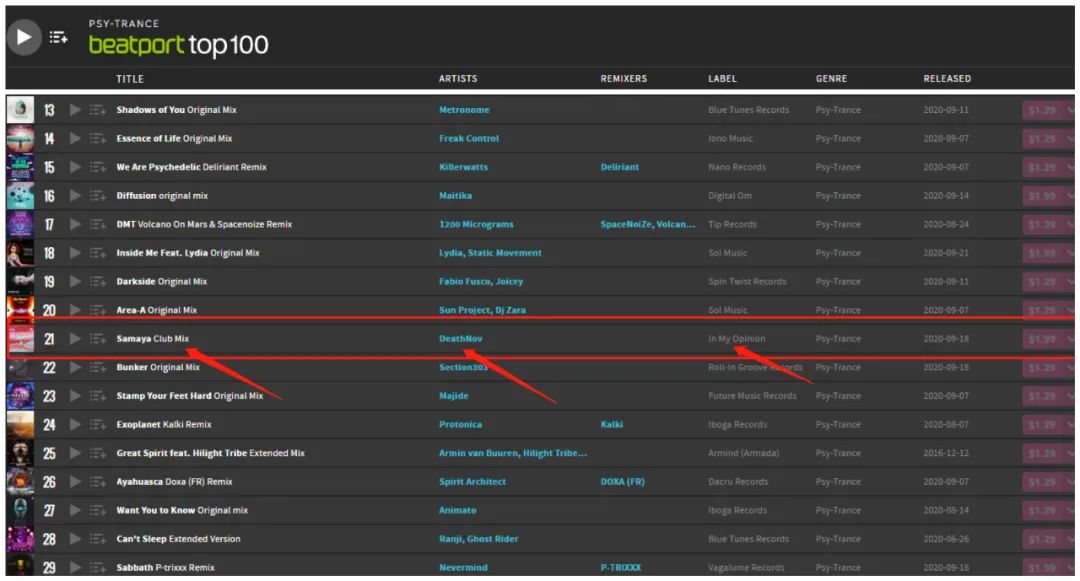The image size is (1080, 581).
Task: Open artist DeathNov page
Action: pyautogui.click(x=461, y=339)
